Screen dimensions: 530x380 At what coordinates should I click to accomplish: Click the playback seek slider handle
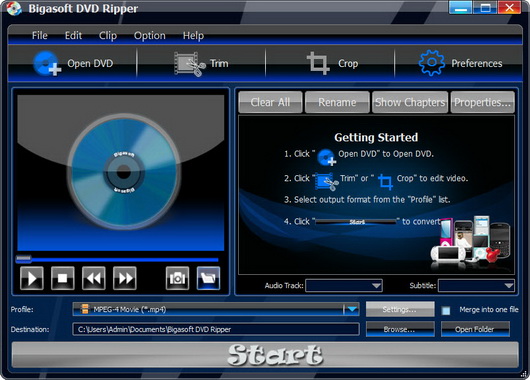click(x=24, y=259)
